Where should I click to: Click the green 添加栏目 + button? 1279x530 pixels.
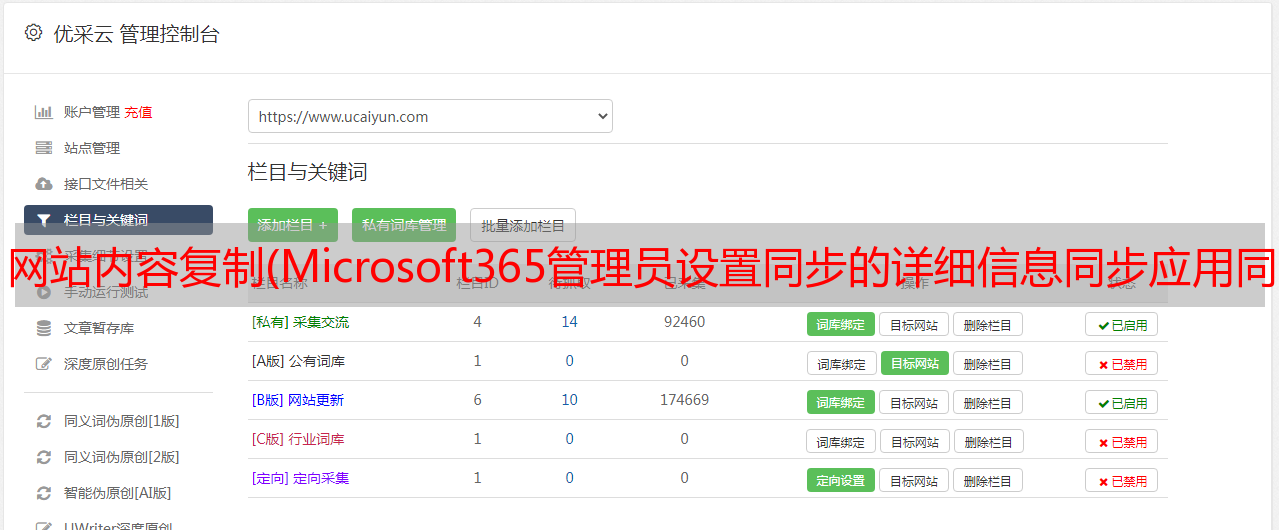pos(293,225)
